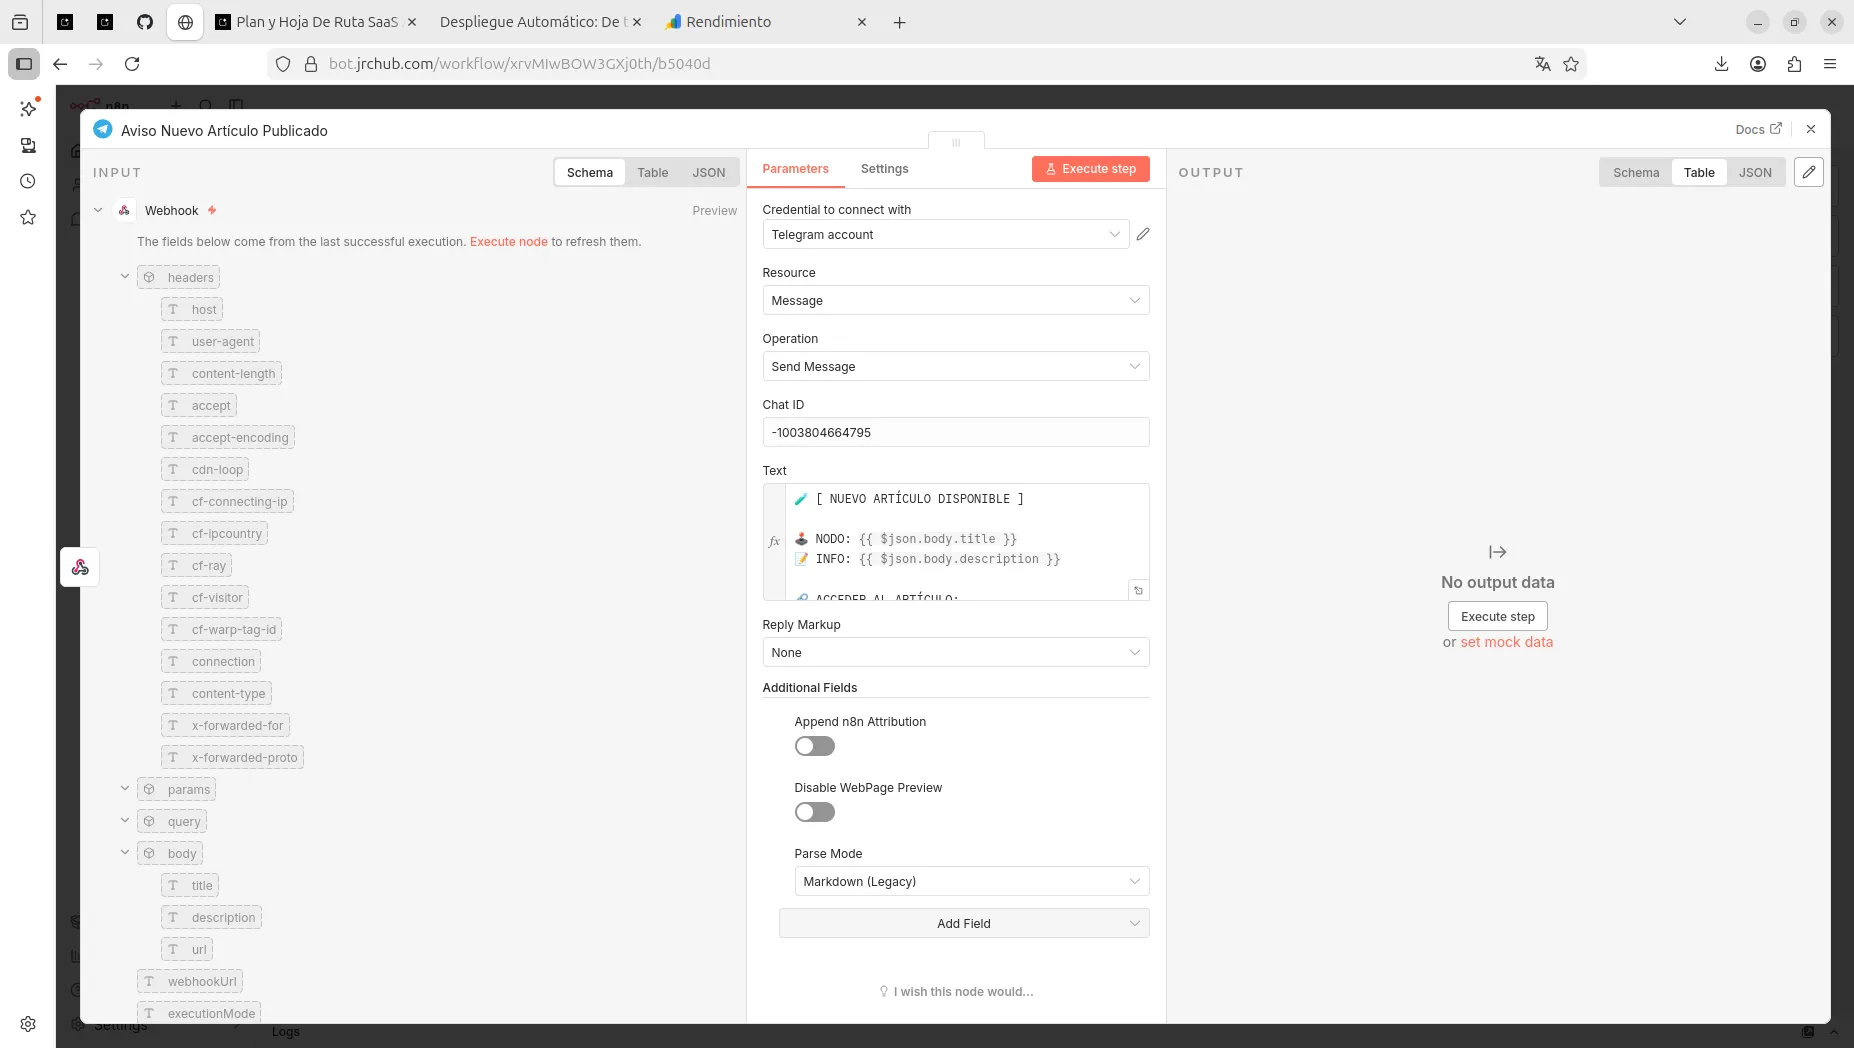Bookmark this page with star icon
The height and width of the screenshot is (1048, 1854).
coord(1571,64)
